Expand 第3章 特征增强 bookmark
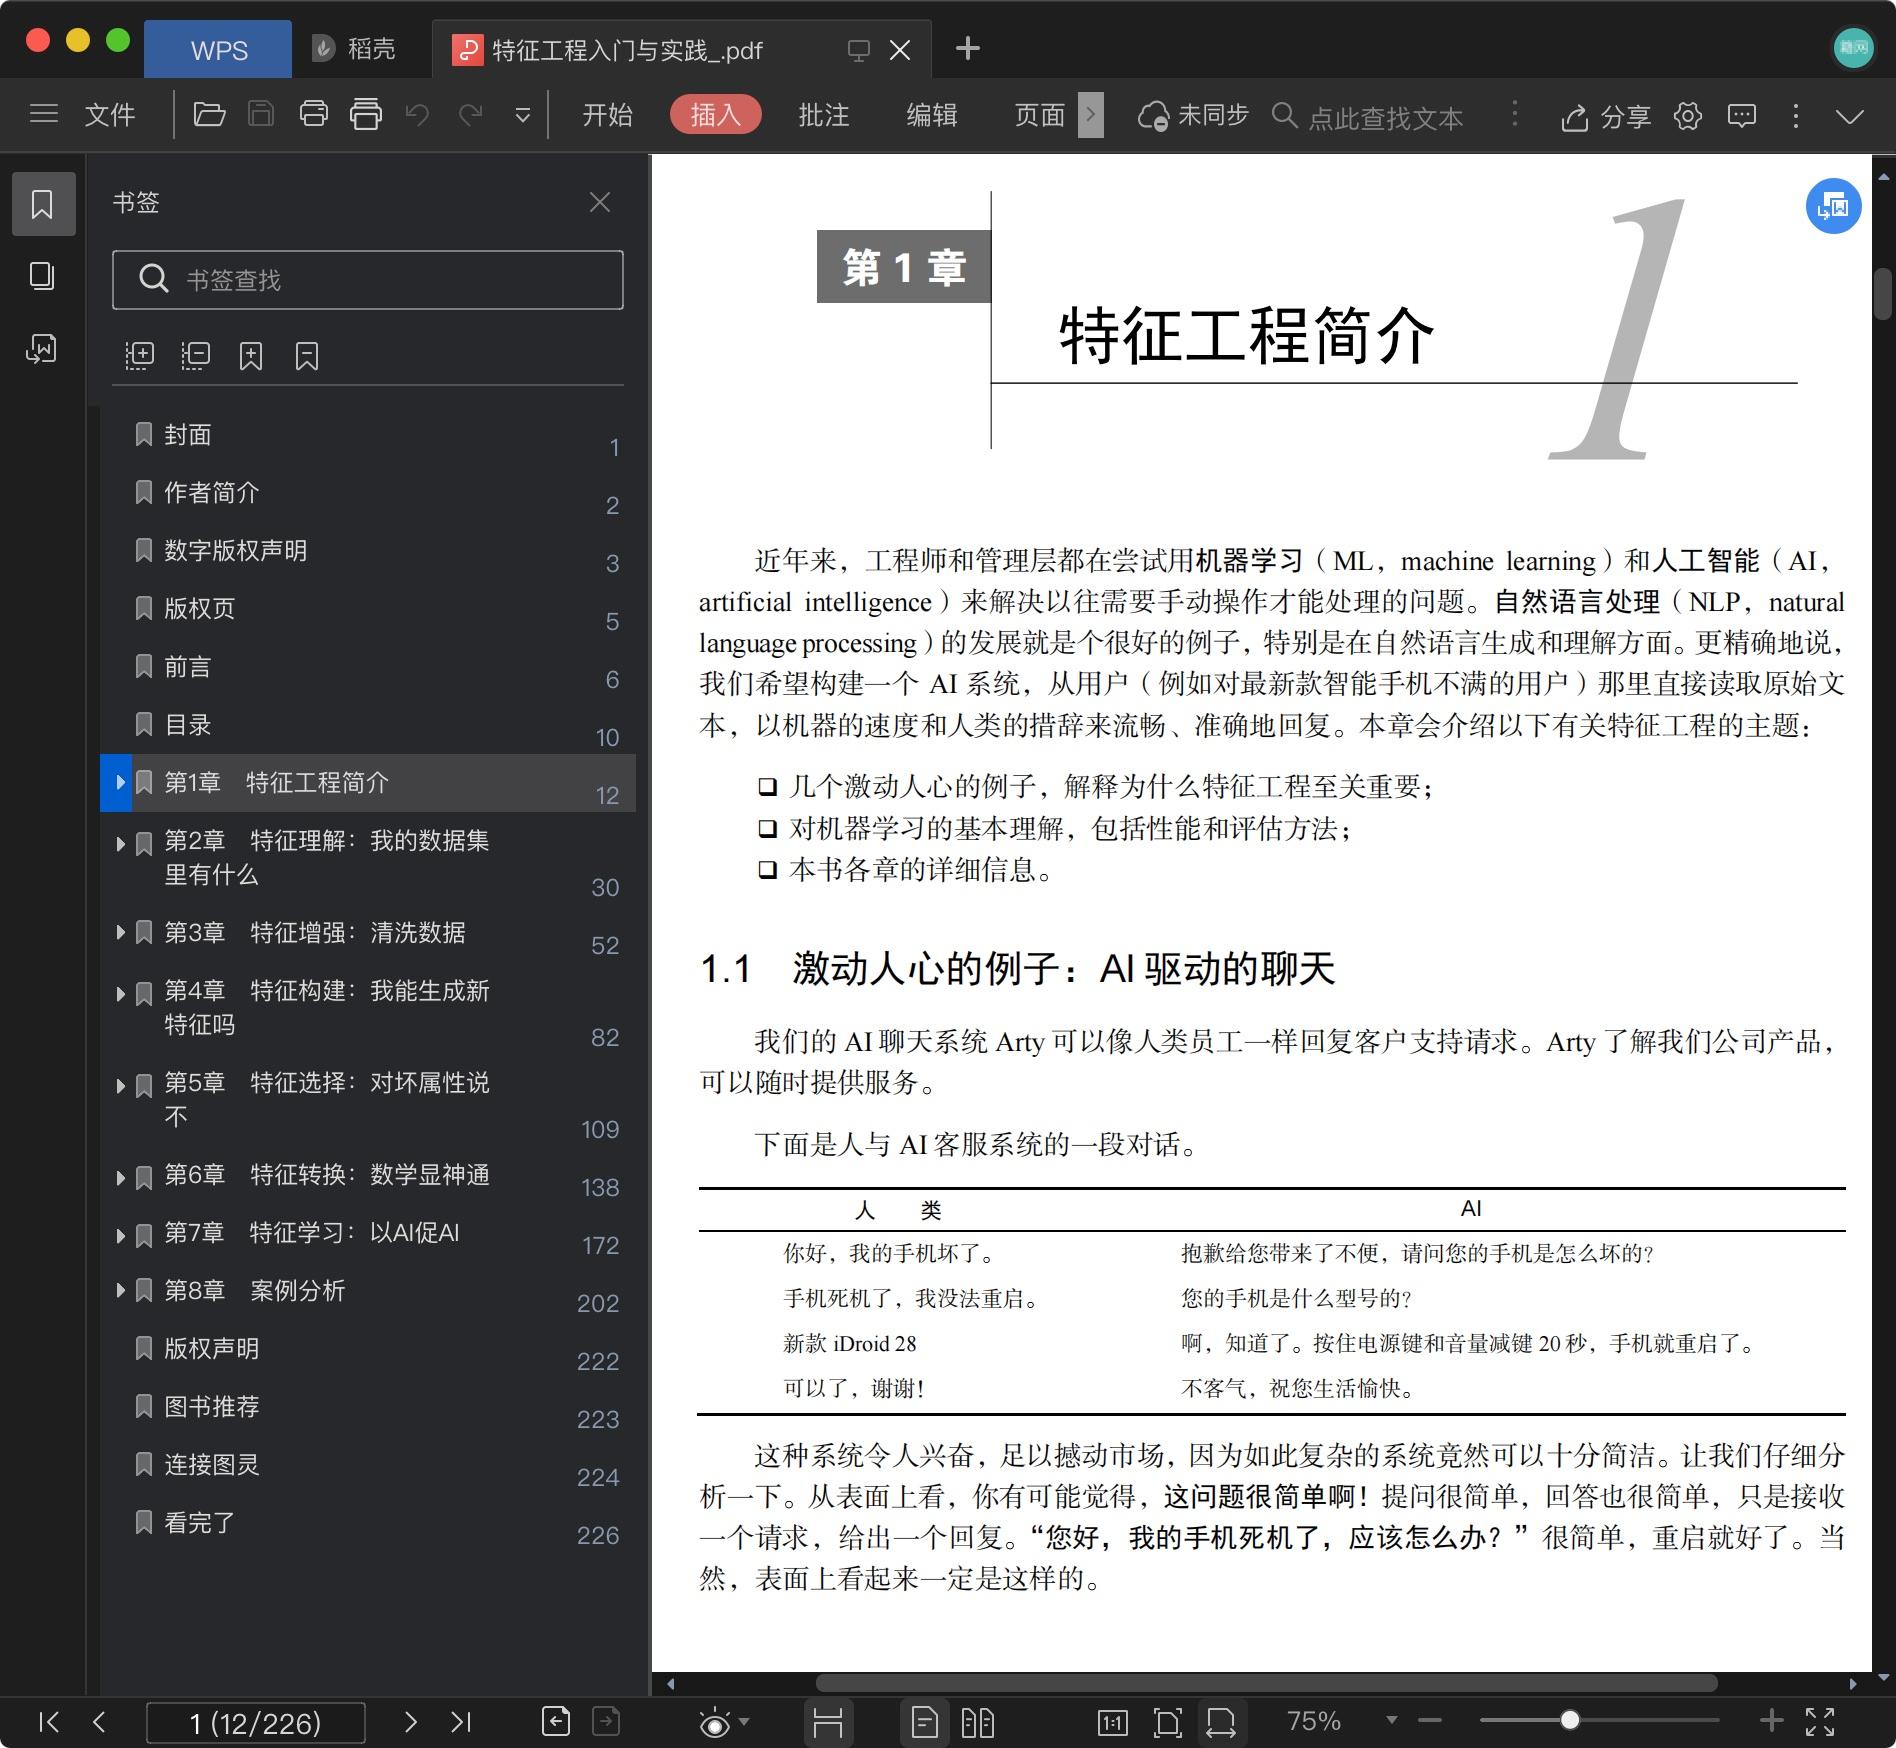1896x1748 pixels. tap(120, 932)
